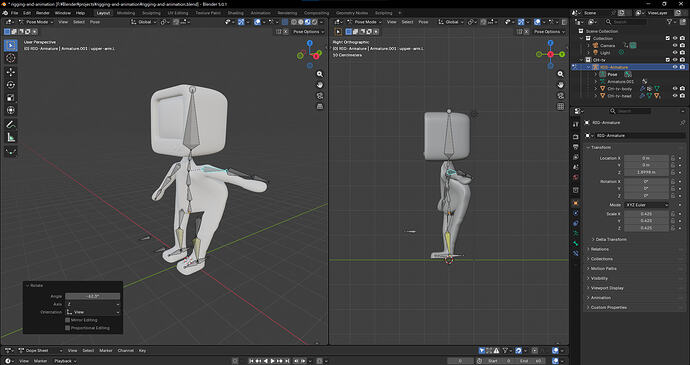Open the XYZ Euler rotation mode dropdown
The height and width of the screenshot is (365, 690).
(x=646, y=205)
